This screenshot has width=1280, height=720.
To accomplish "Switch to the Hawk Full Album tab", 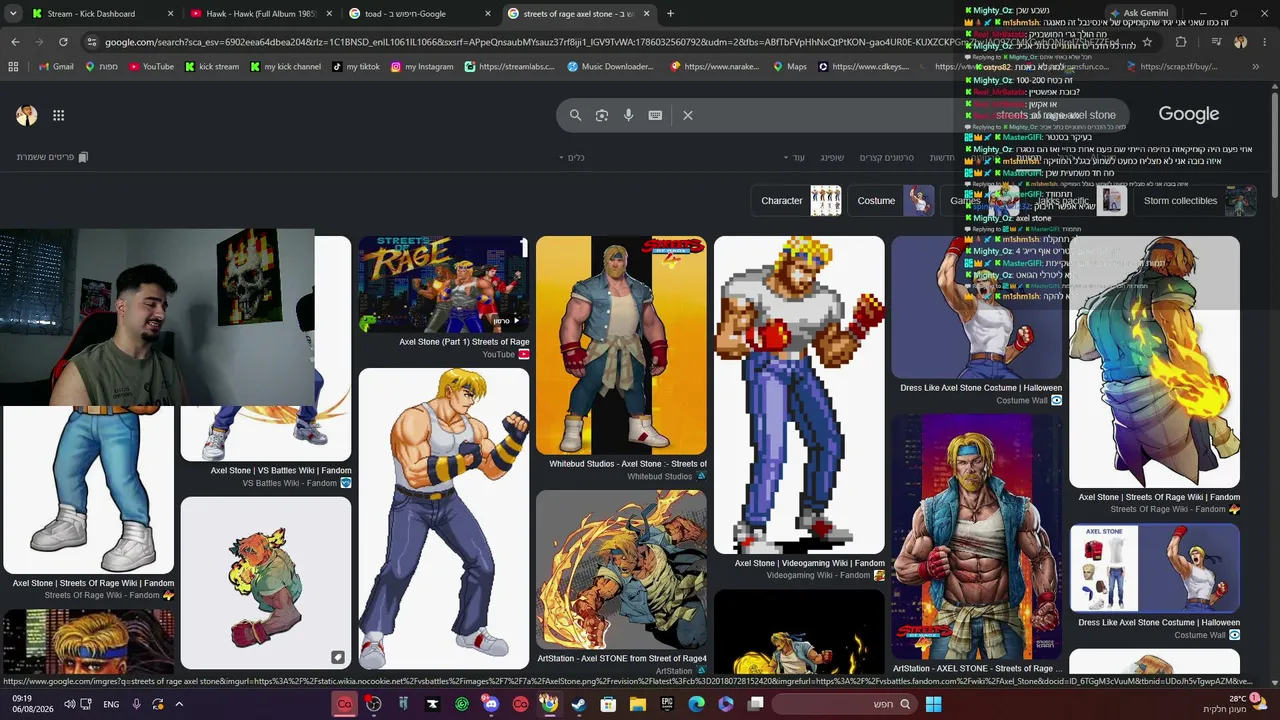I will click(x=261, y=14).
